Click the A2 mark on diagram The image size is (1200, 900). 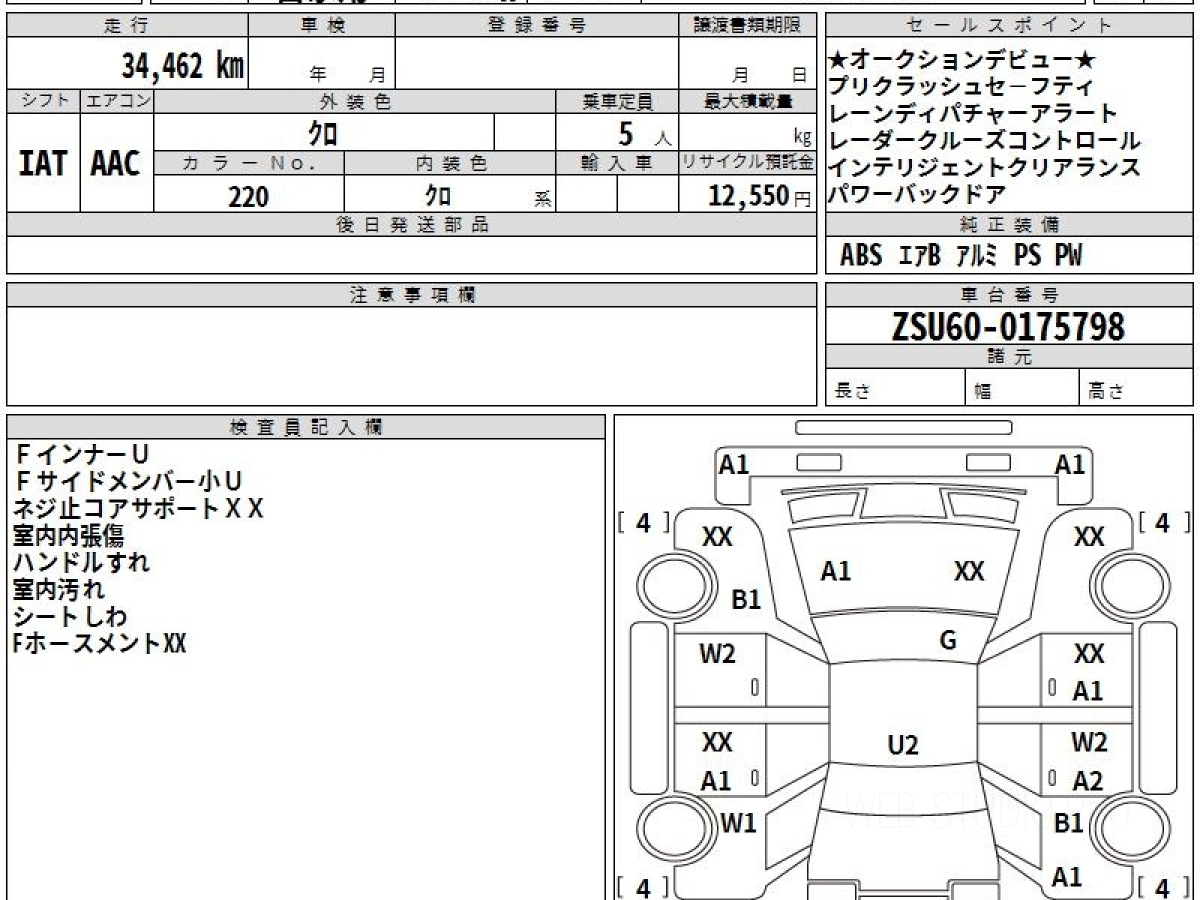pos(1088,781)
